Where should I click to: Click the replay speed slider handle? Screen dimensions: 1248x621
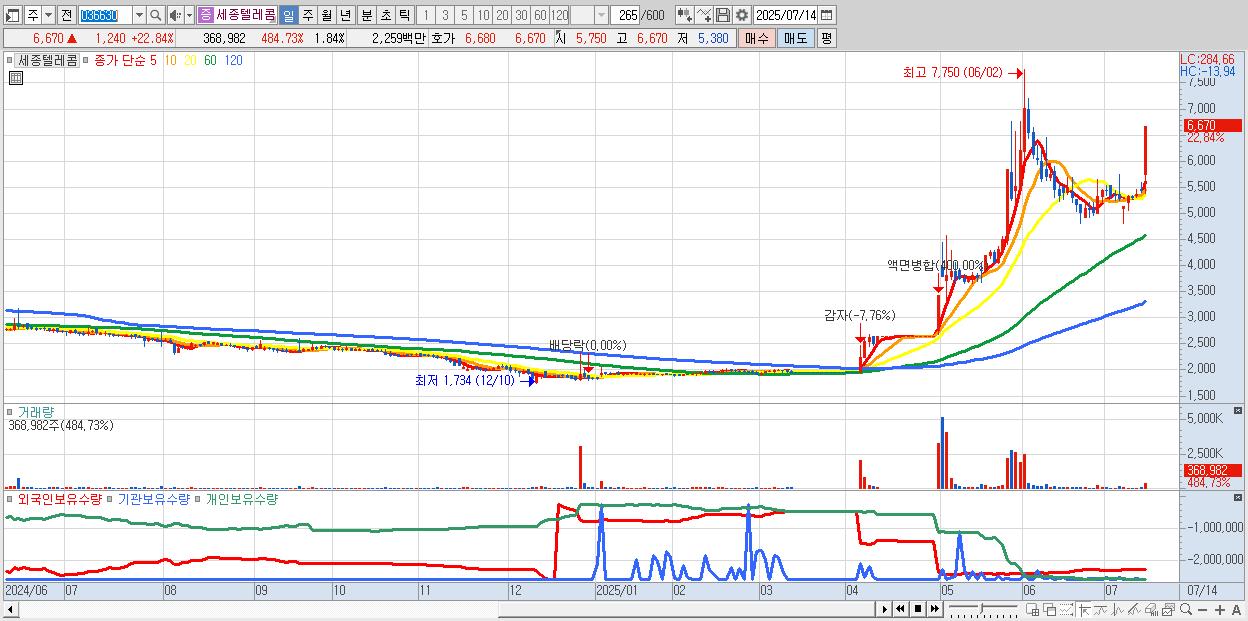(982, 607)
